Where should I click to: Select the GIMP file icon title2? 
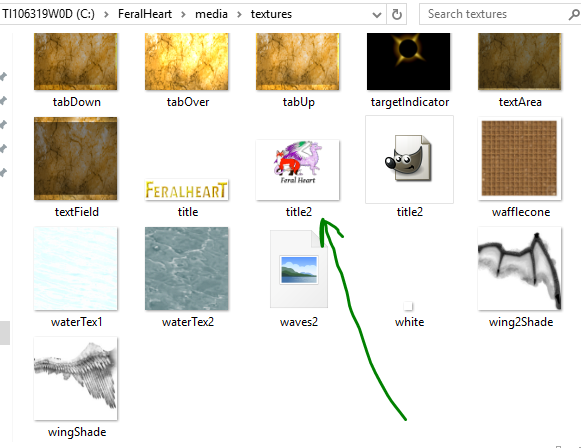click(409, 159)
